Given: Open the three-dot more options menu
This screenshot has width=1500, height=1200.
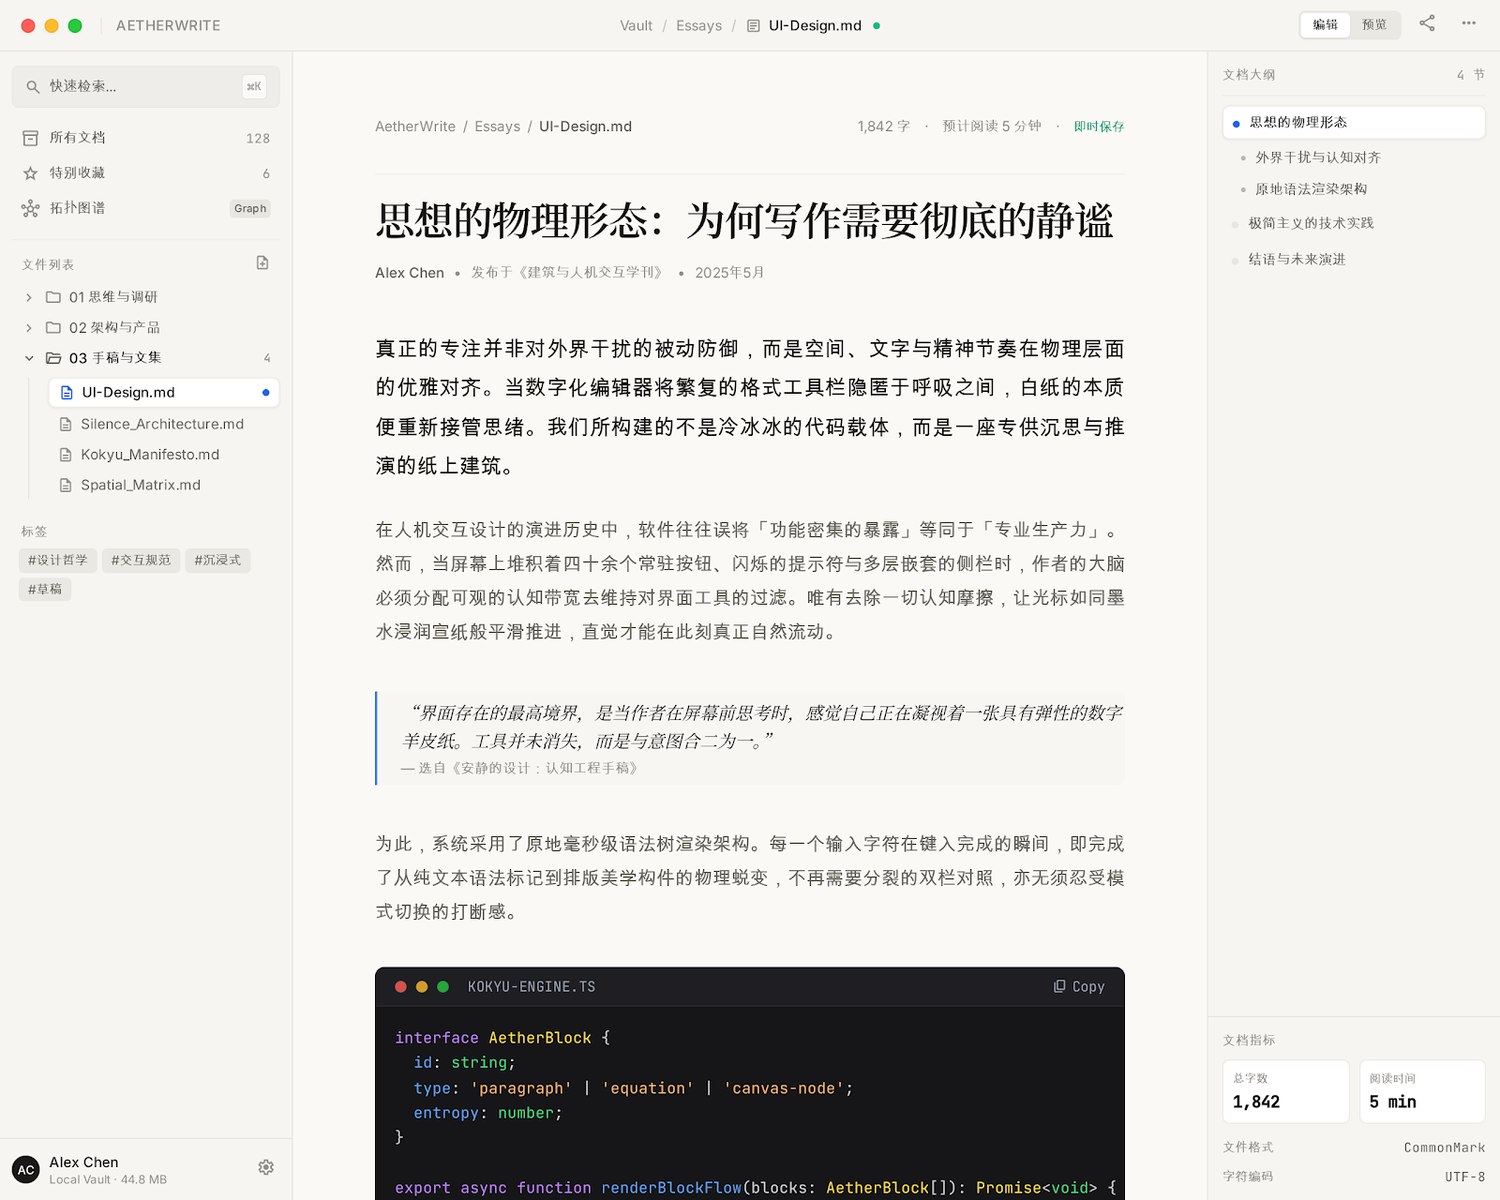Looking at the screenshot, I should 1468,23.
